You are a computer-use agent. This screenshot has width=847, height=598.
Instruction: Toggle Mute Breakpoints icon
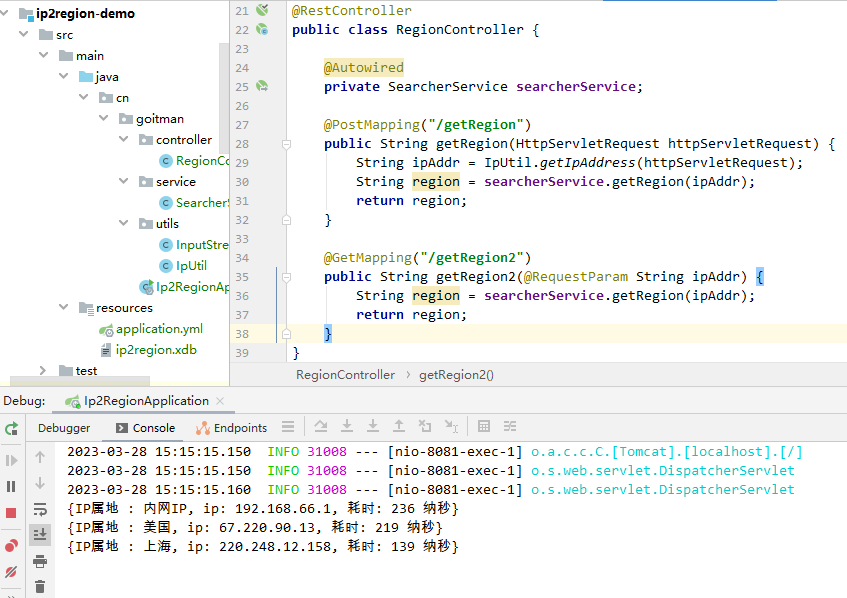(11, 573)
